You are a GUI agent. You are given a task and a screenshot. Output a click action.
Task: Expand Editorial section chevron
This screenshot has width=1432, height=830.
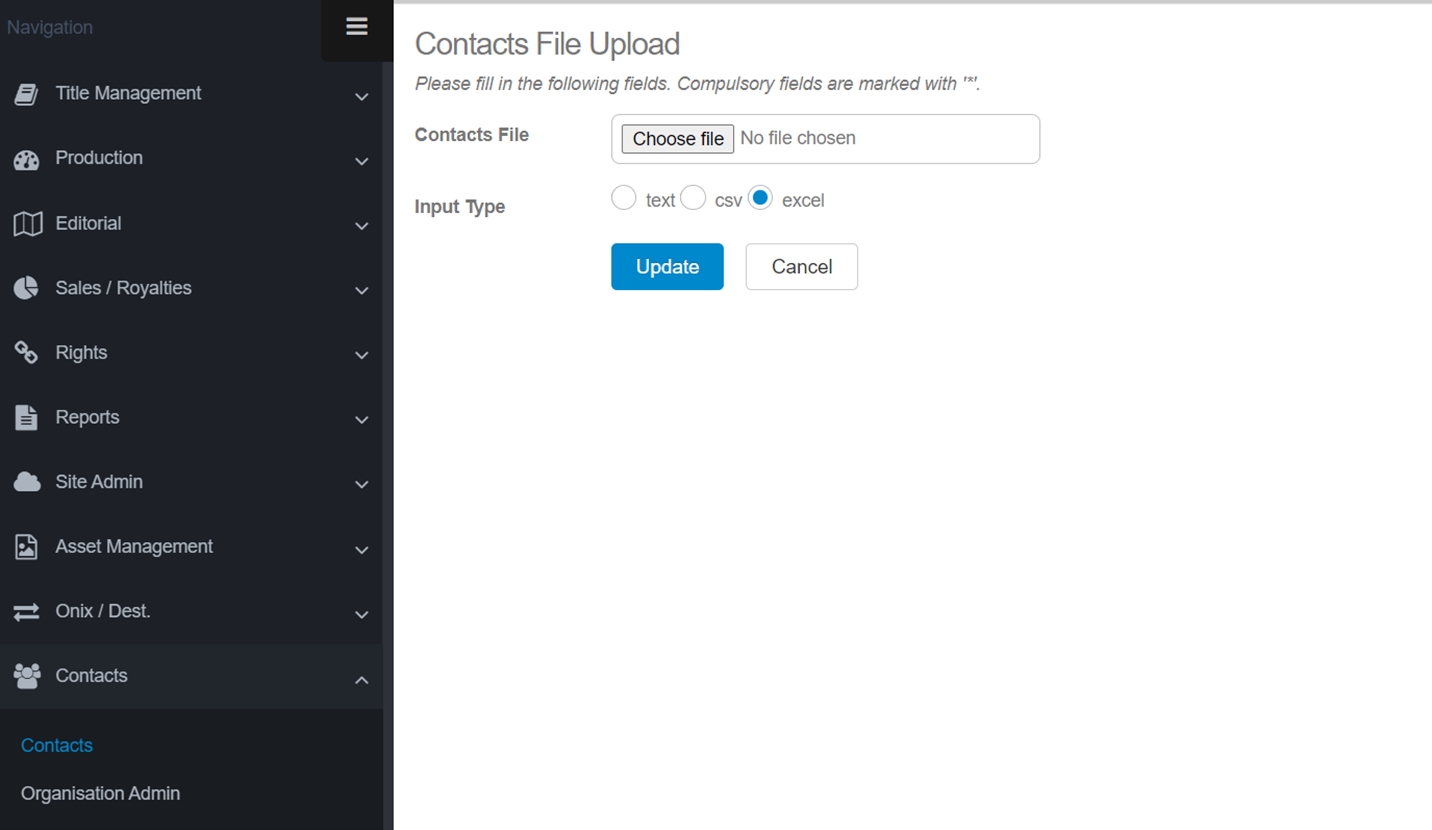point(362,226)
